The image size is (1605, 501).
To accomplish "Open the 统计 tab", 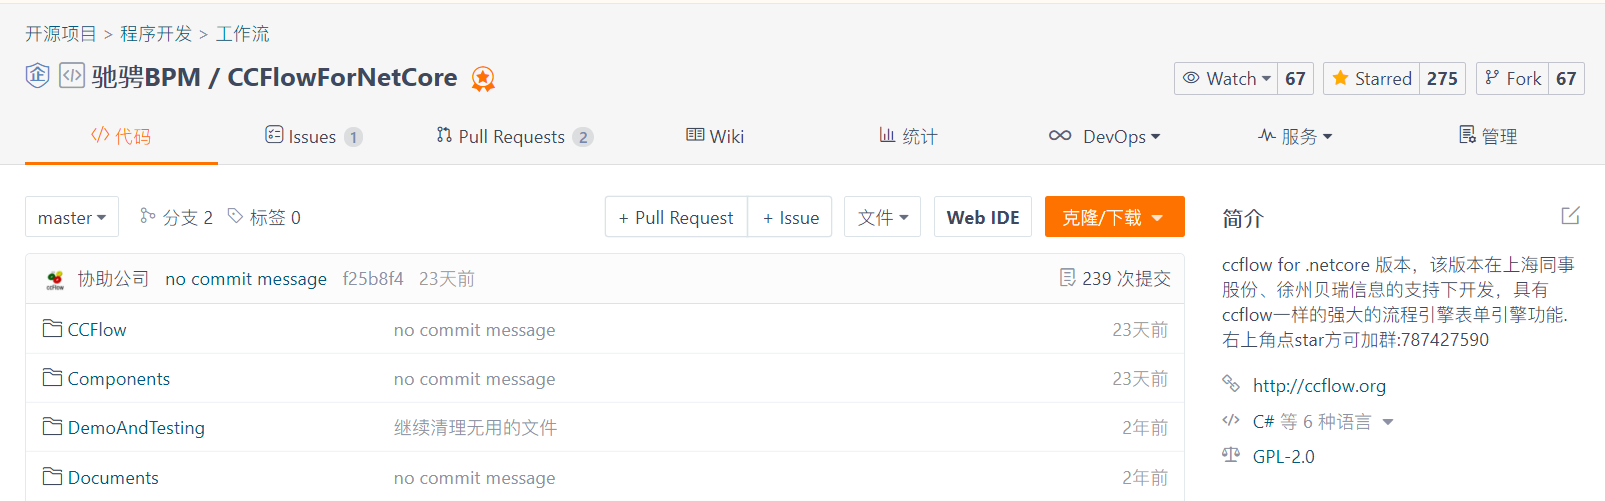I will click(908, 136).
